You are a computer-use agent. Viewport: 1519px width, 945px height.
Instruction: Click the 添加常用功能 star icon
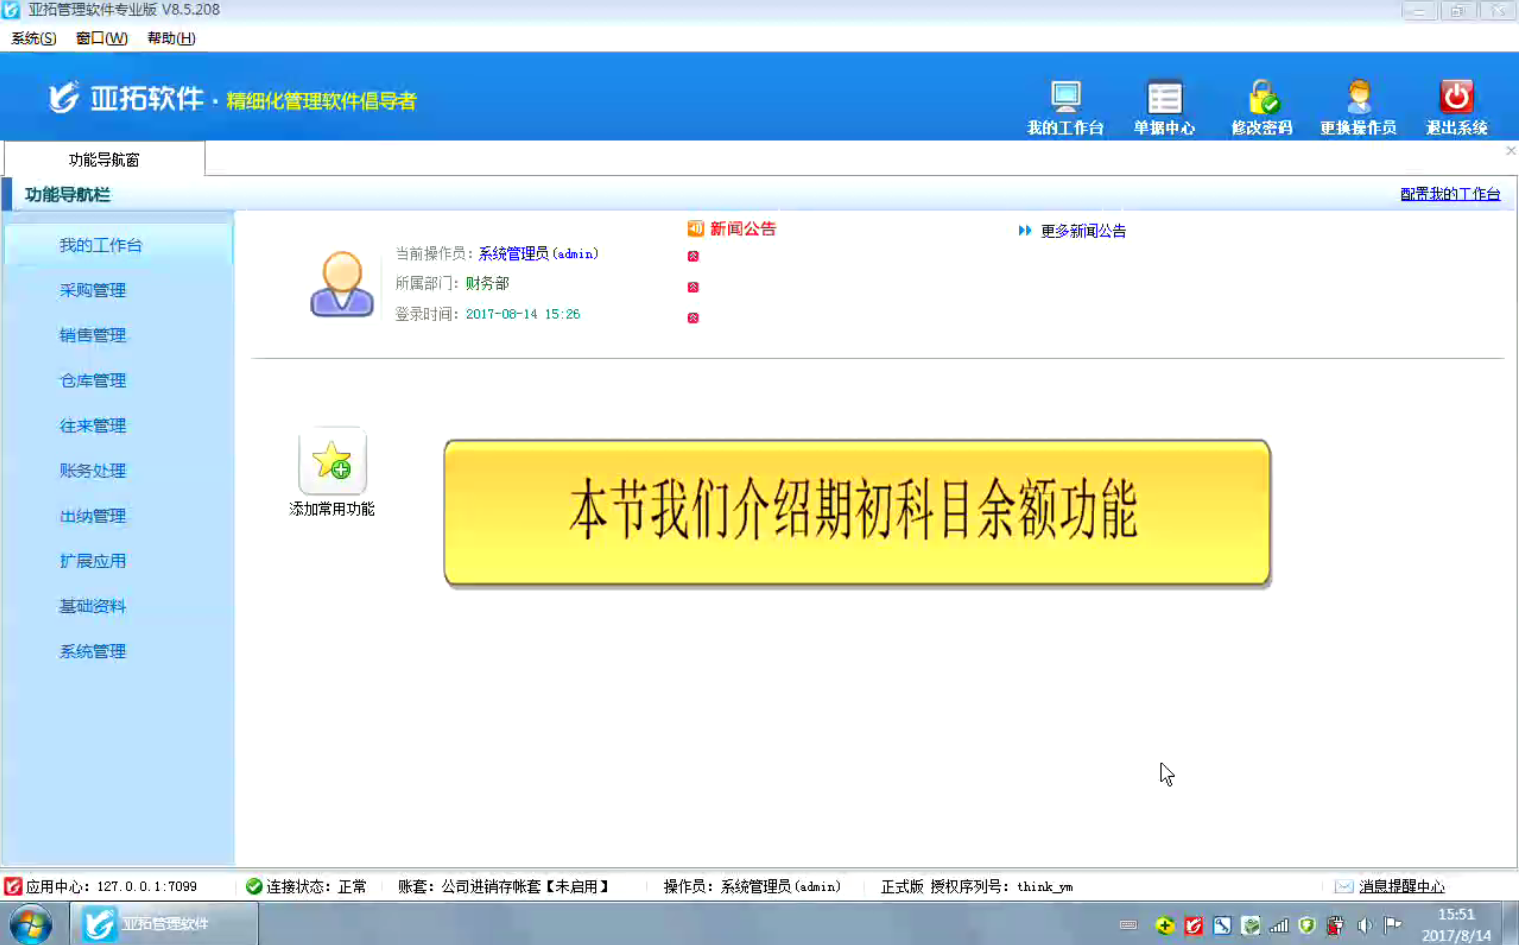pos(332,462)
